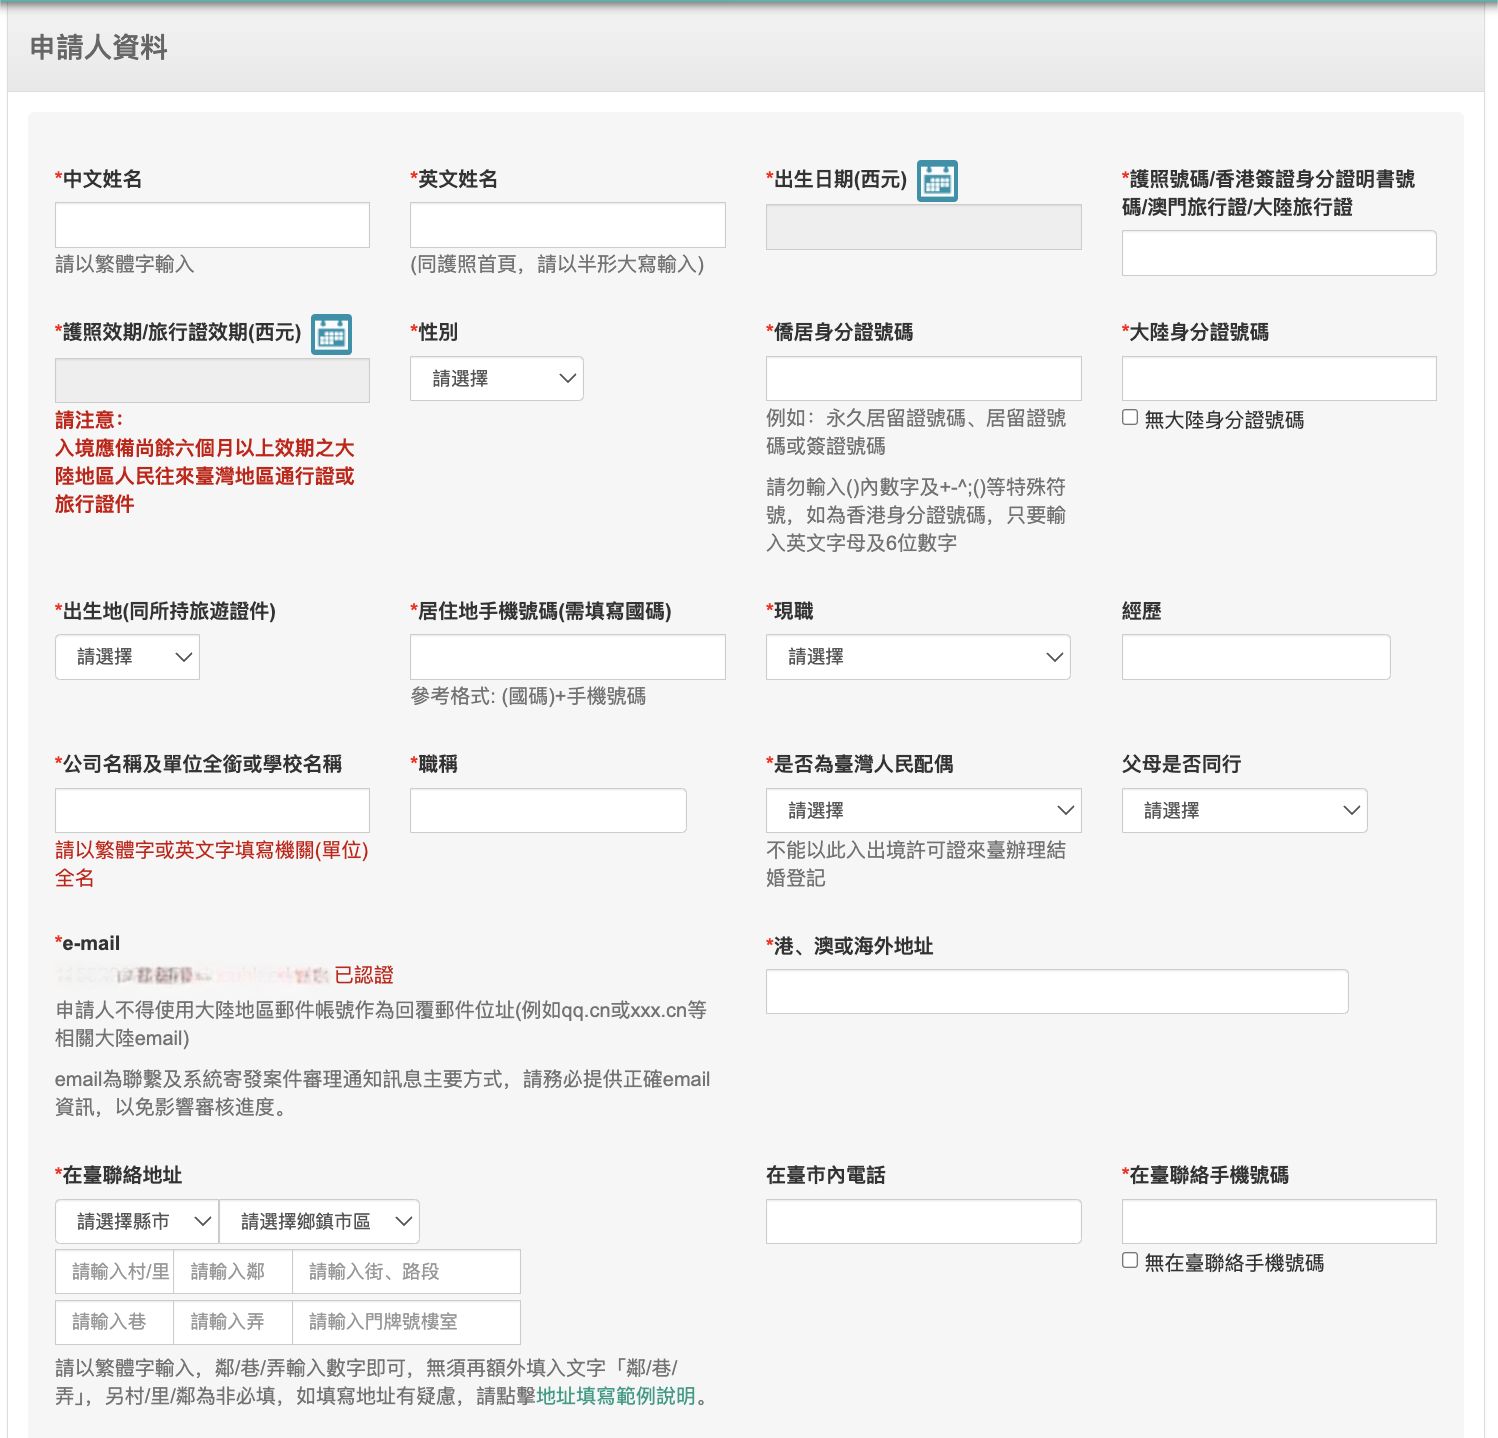The height and width of the screenshot is (1438, 1498).
Task: Check the 無在臺聯絡手機號碼 checkbox
Action: point(1129,1262)
